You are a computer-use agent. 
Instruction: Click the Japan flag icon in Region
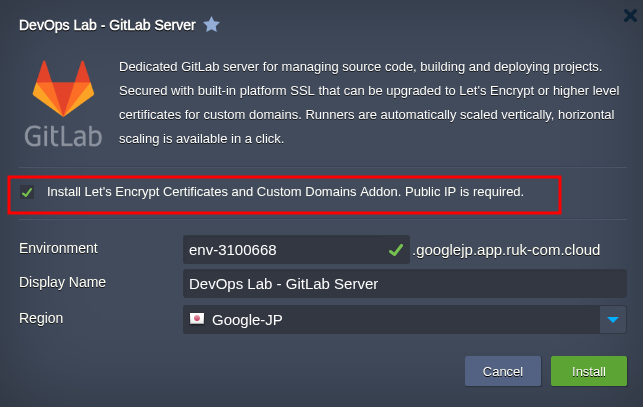[x=197, y=319]
